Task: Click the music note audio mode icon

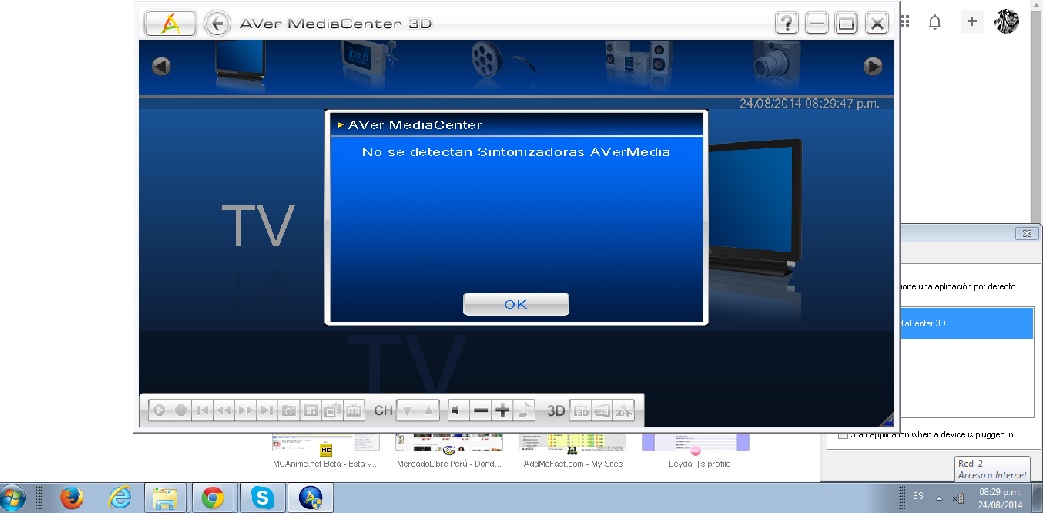Action: coord(525,411)
